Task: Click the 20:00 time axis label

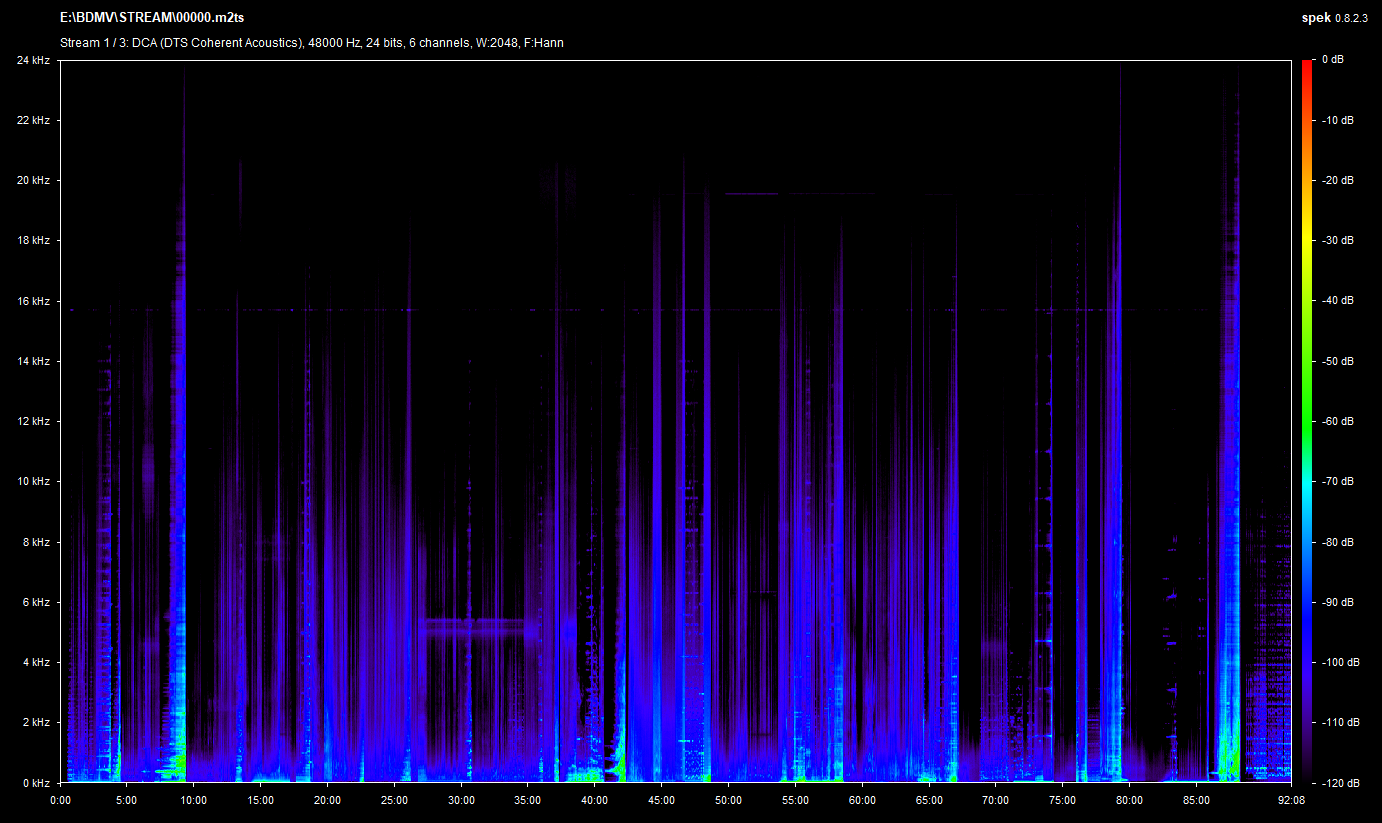Action: [x=327, y=800]
